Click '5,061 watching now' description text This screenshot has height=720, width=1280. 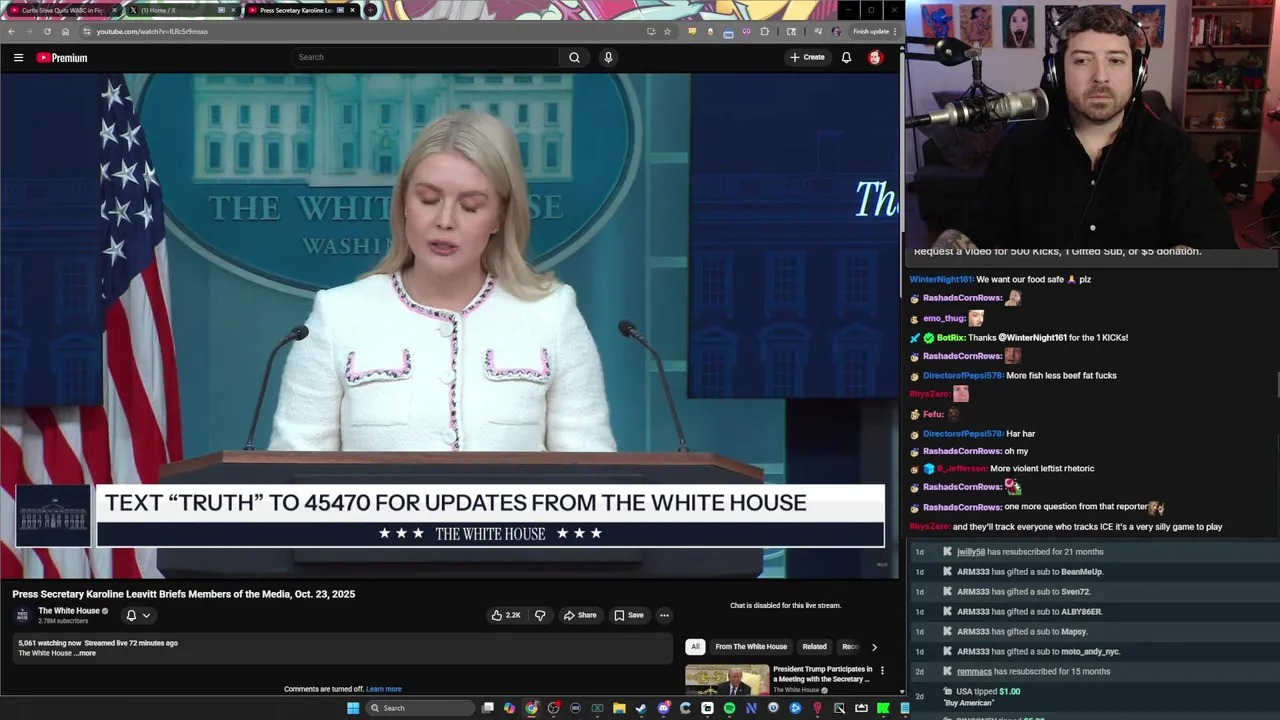click(49, 643)
